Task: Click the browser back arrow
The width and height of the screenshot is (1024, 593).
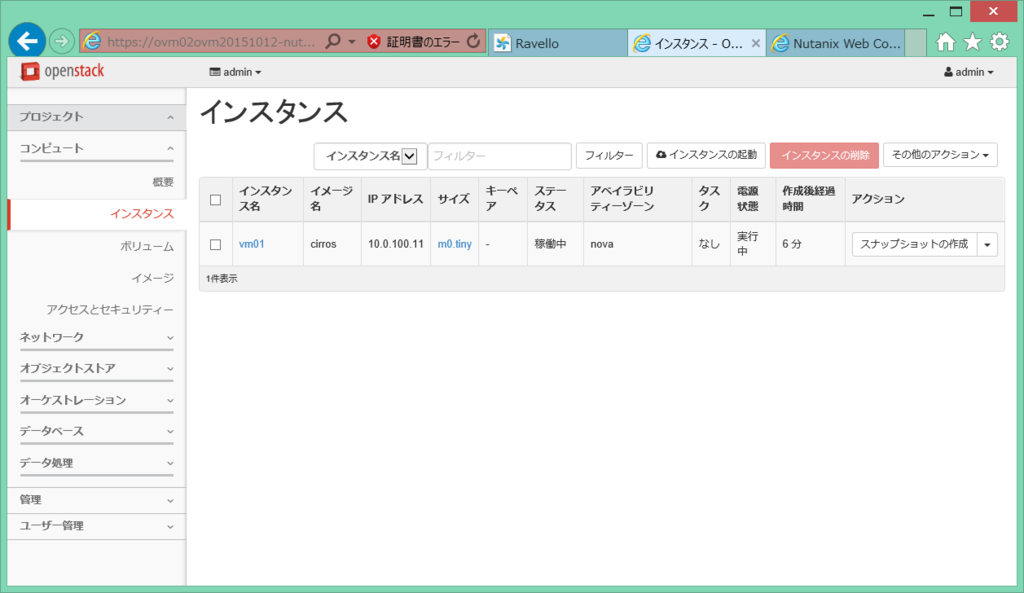Action: pos(26,40)
